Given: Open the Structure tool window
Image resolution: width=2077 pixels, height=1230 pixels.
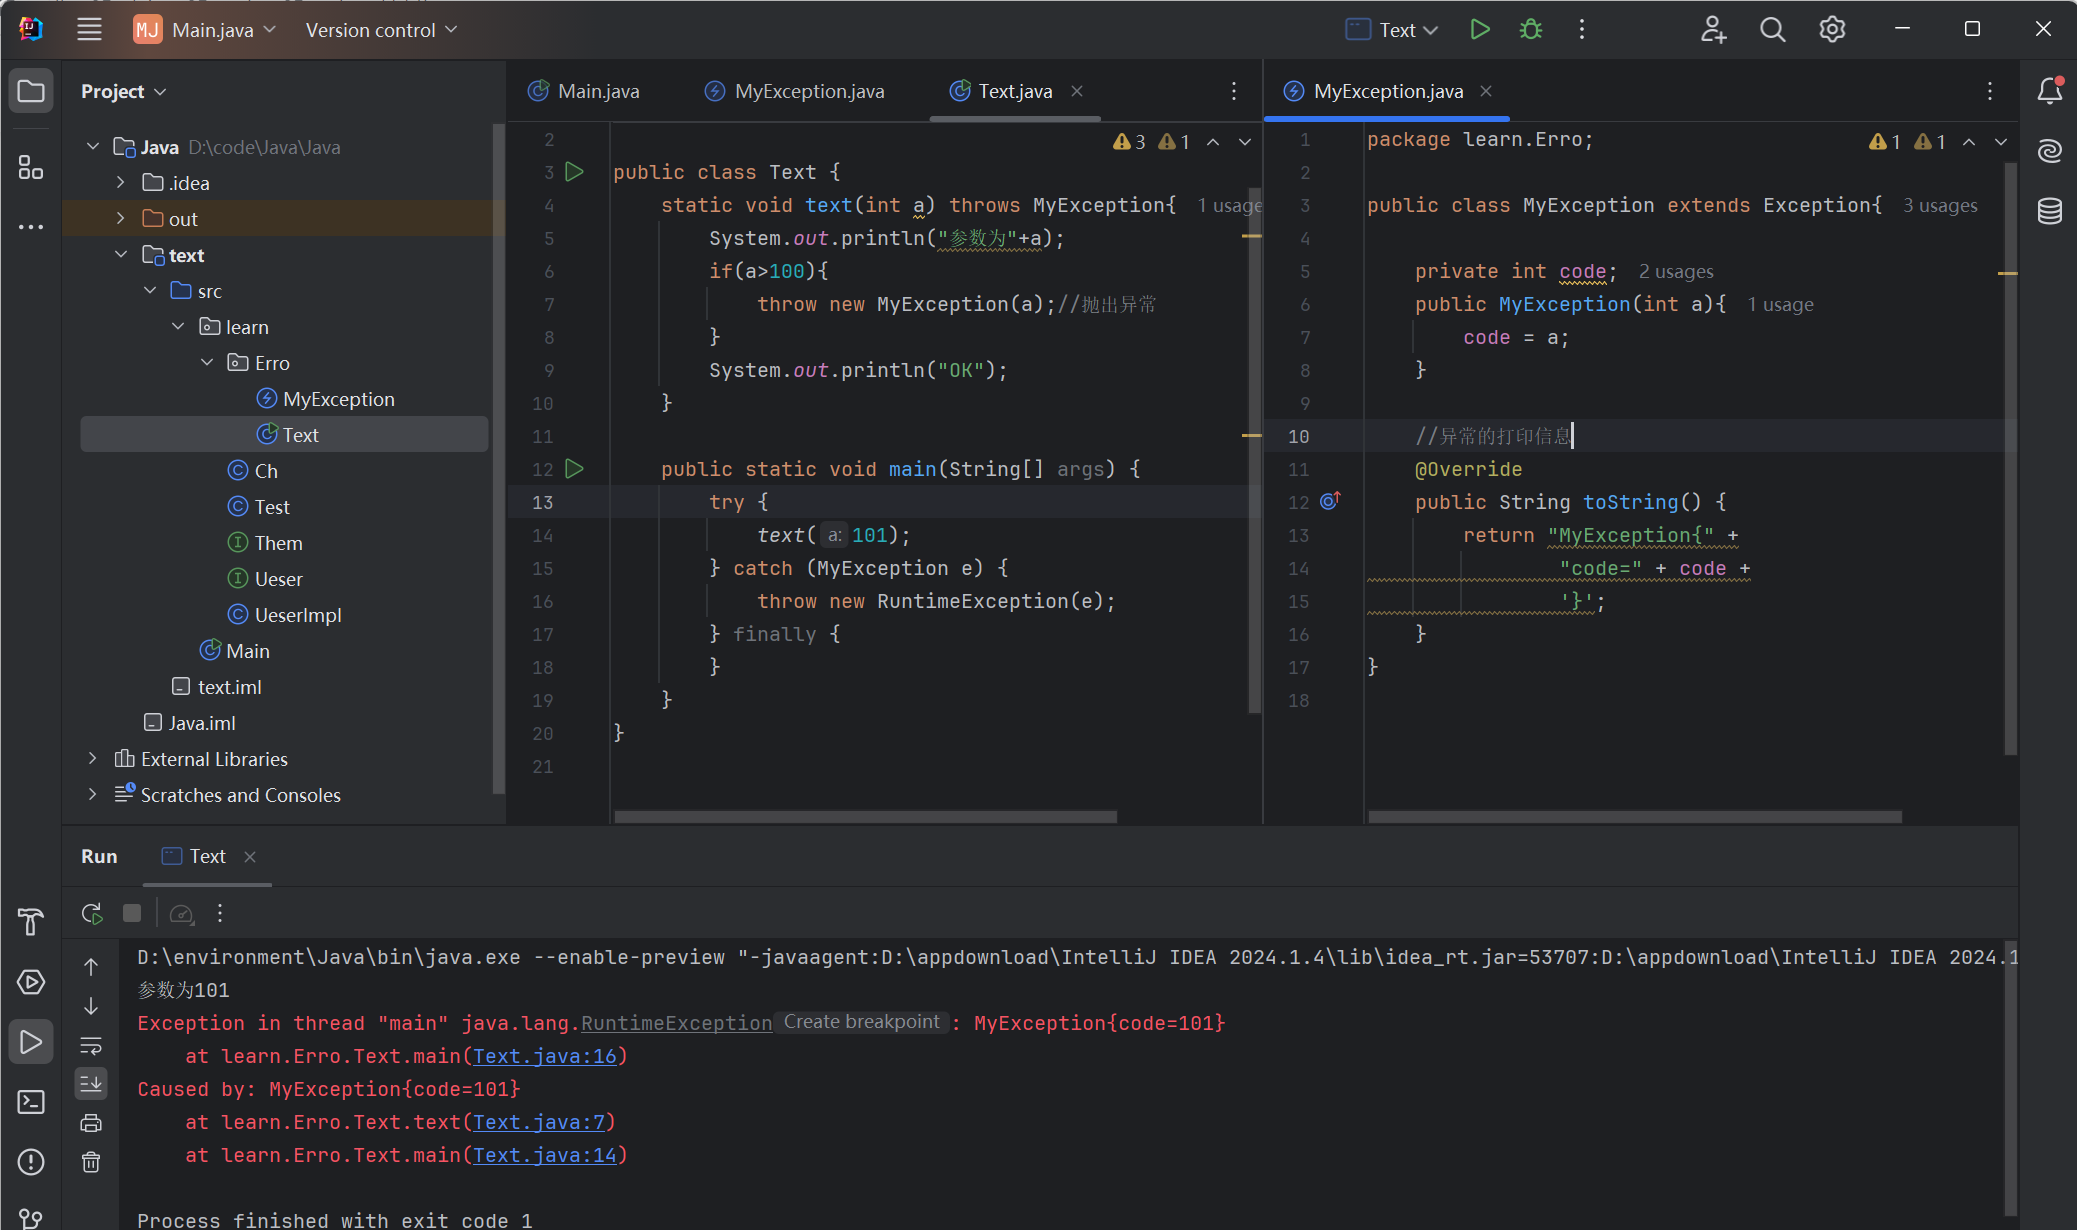Looking at the screenshot, I should (31, 167).
